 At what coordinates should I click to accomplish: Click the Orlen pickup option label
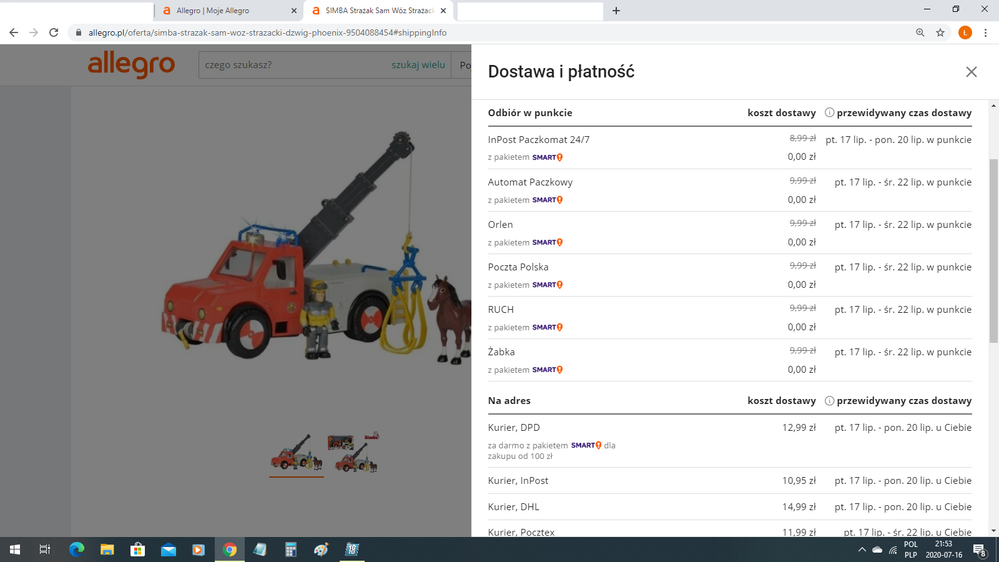coord(500,224)
